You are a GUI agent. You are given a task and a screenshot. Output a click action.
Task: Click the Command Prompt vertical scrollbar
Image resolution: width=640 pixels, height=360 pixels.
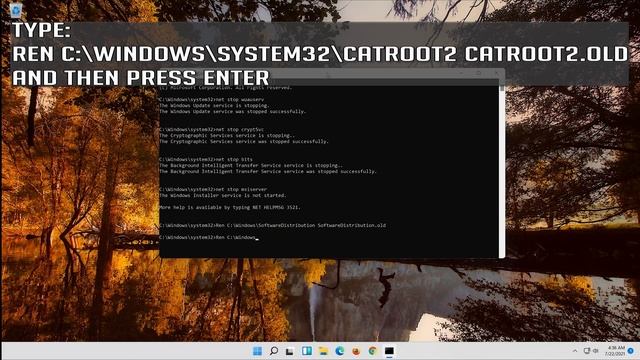tap(502, 171)
